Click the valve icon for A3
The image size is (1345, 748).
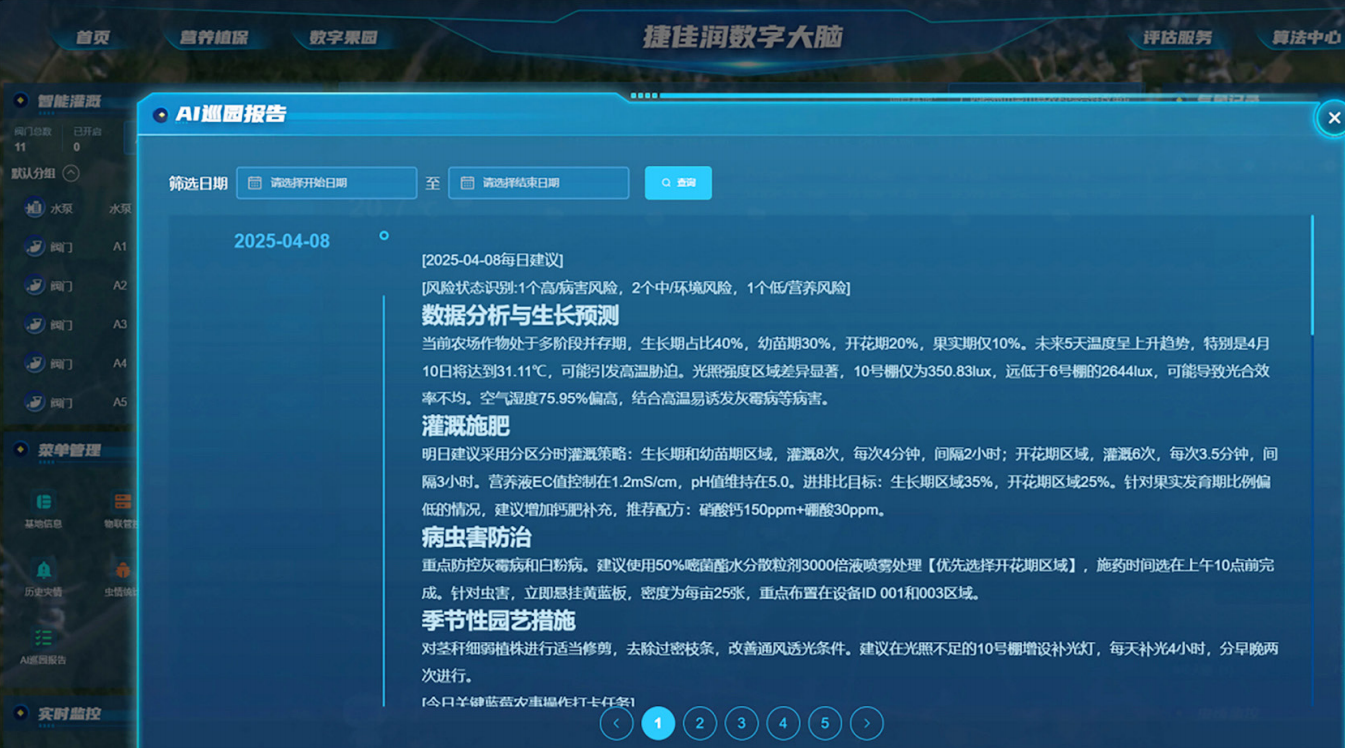pyautogui.click(x=35, y=325)
